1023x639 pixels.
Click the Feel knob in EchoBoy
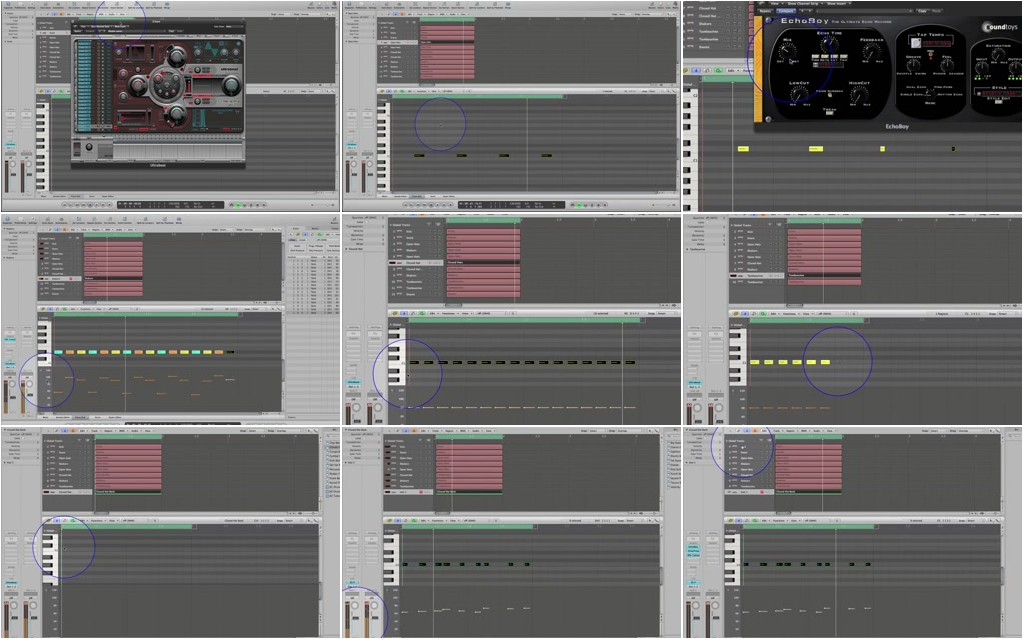pyautogui.click(x=947, y=65)
